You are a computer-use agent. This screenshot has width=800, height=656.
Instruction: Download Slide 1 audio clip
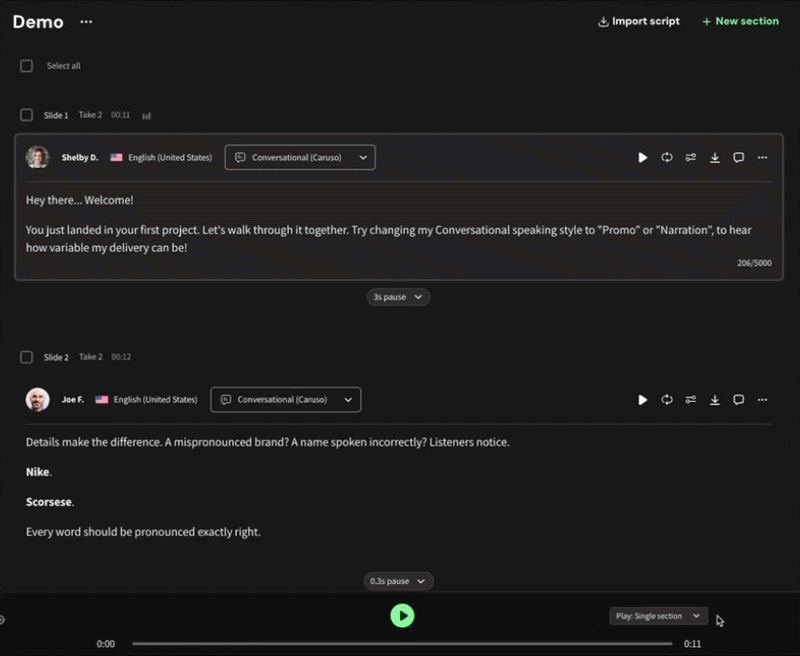click(715, 158)
